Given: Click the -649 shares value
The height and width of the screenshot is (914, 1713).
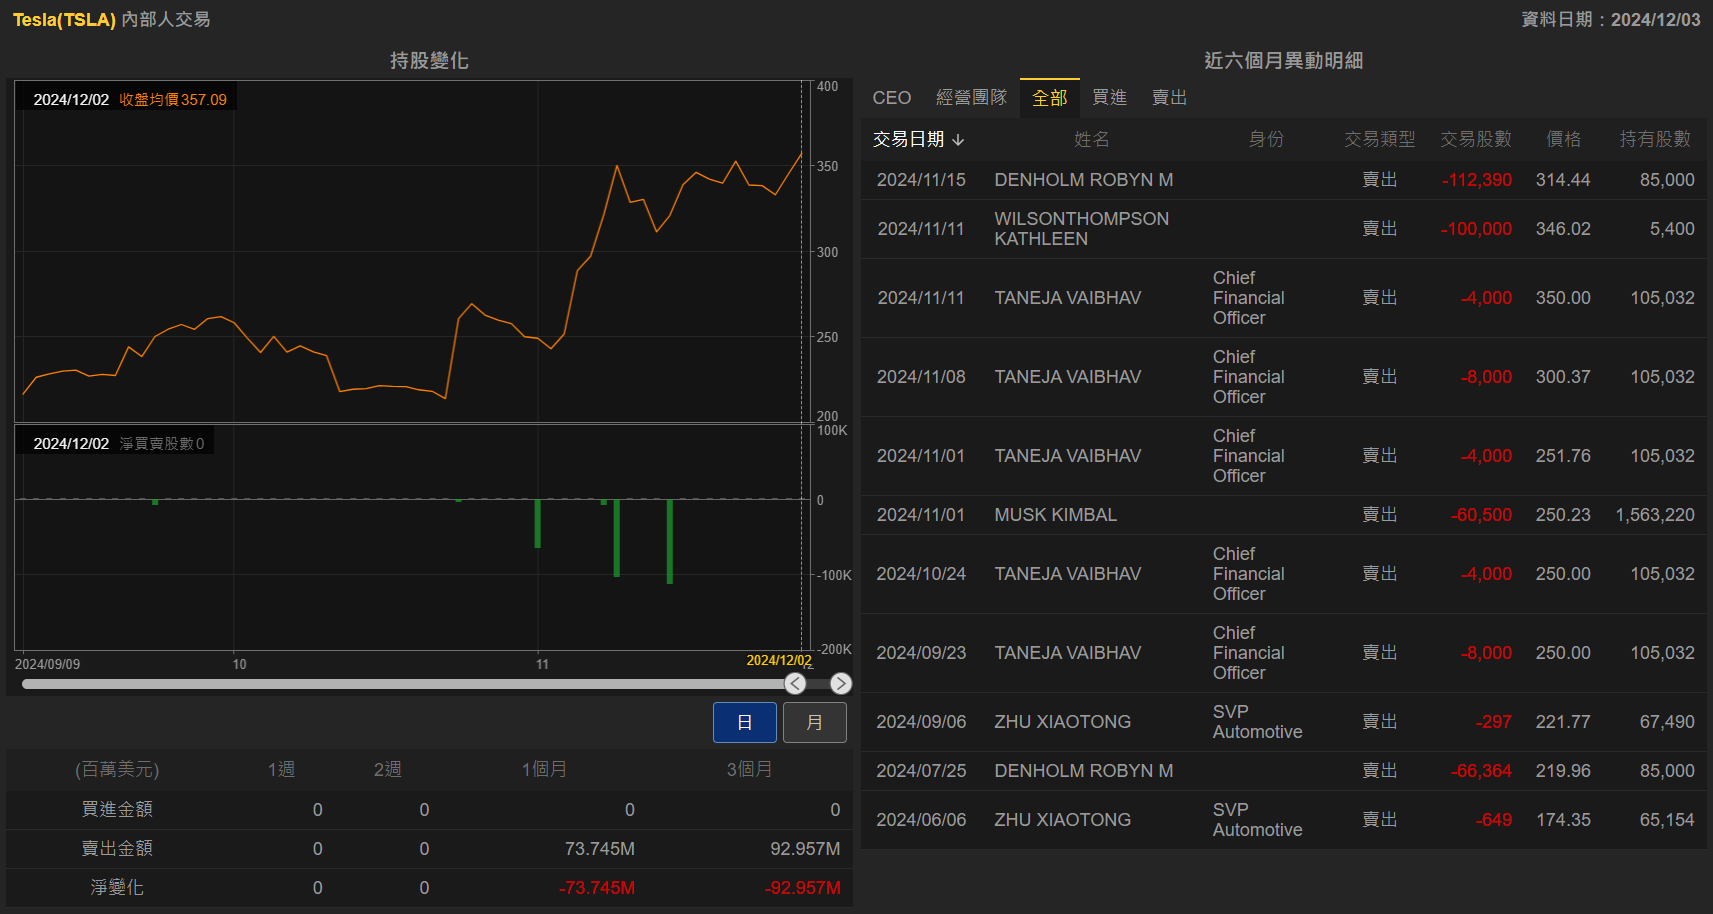Looking at the screenshot, I should (x=1494, y=820).
